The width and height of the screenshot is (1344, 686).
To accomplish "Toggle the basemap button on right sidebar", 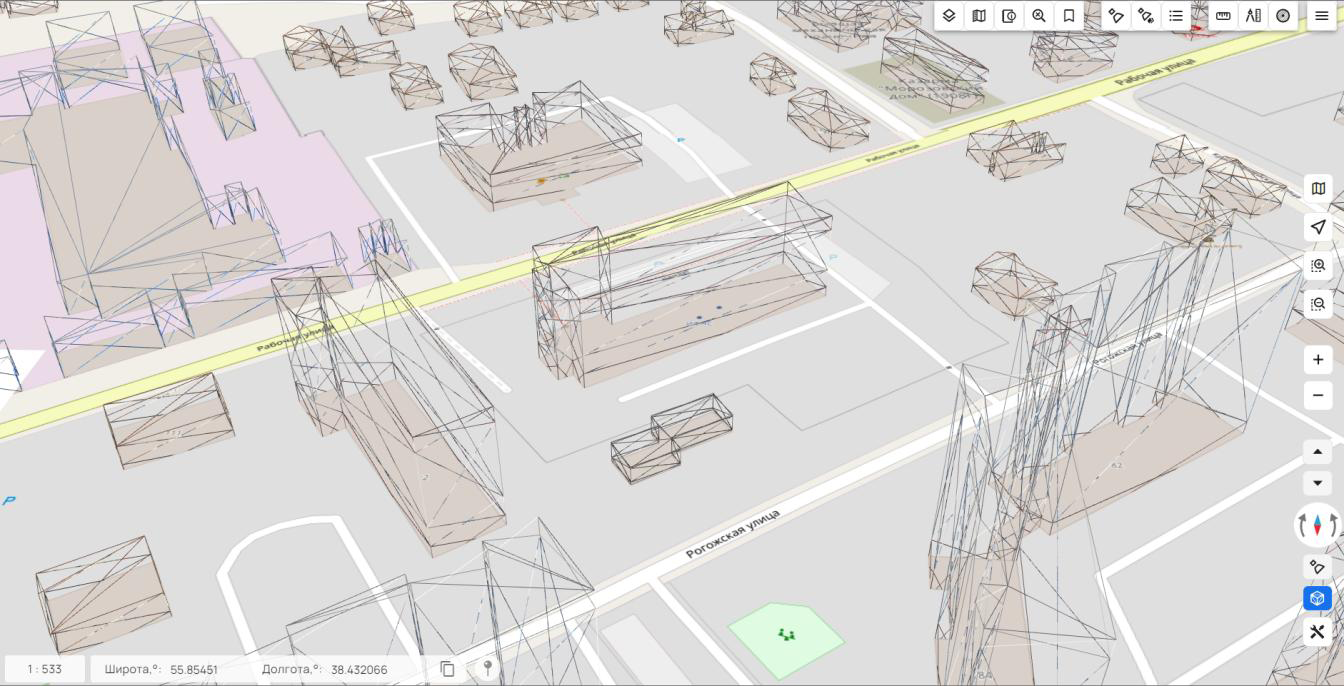I will click(1318, 189).
